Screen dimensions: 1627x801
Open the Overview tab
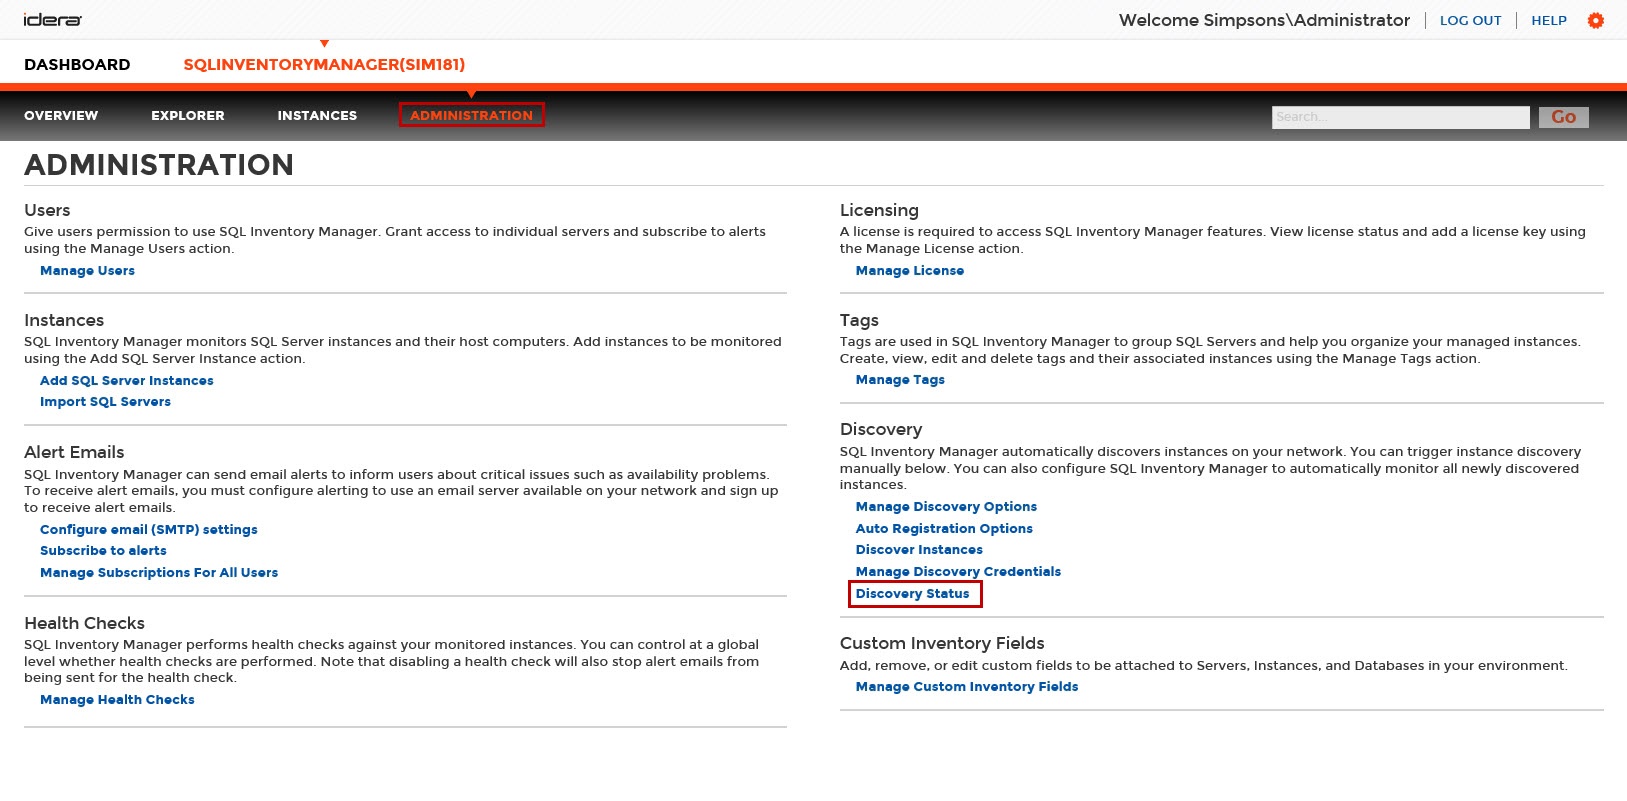point(61,115)
